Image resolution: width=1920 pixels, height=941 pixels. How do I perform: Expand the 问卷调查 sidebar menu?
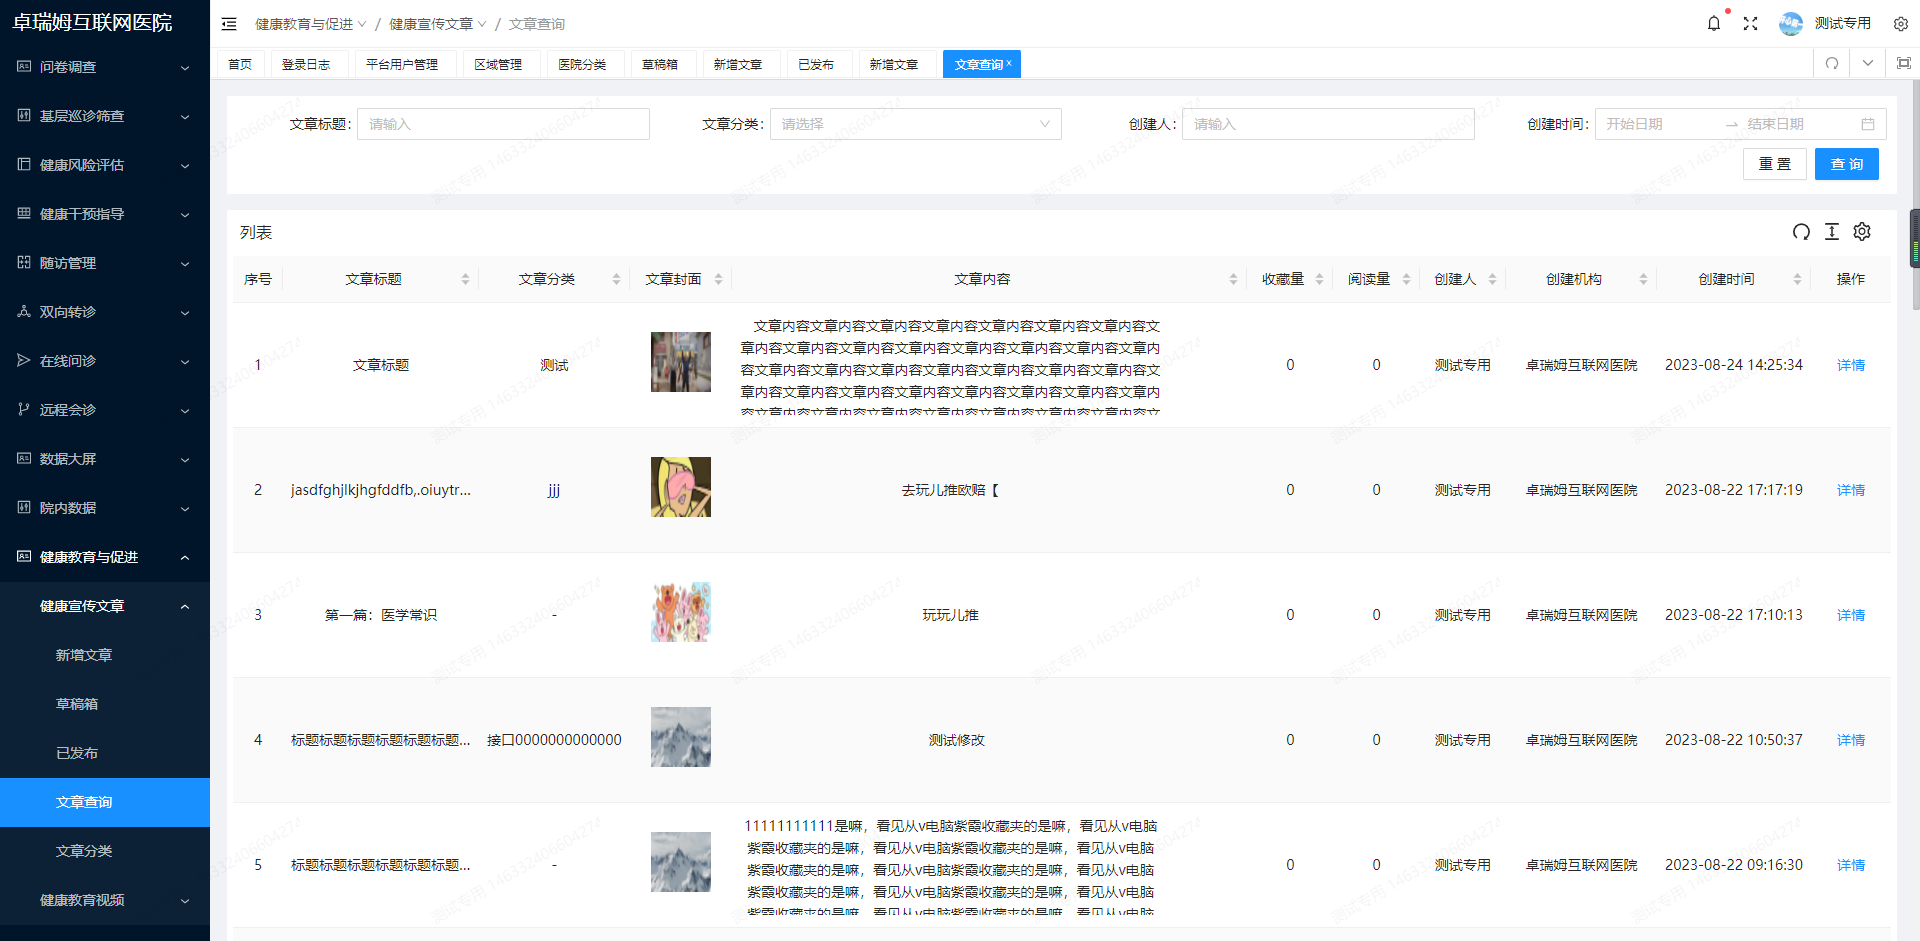105,67
